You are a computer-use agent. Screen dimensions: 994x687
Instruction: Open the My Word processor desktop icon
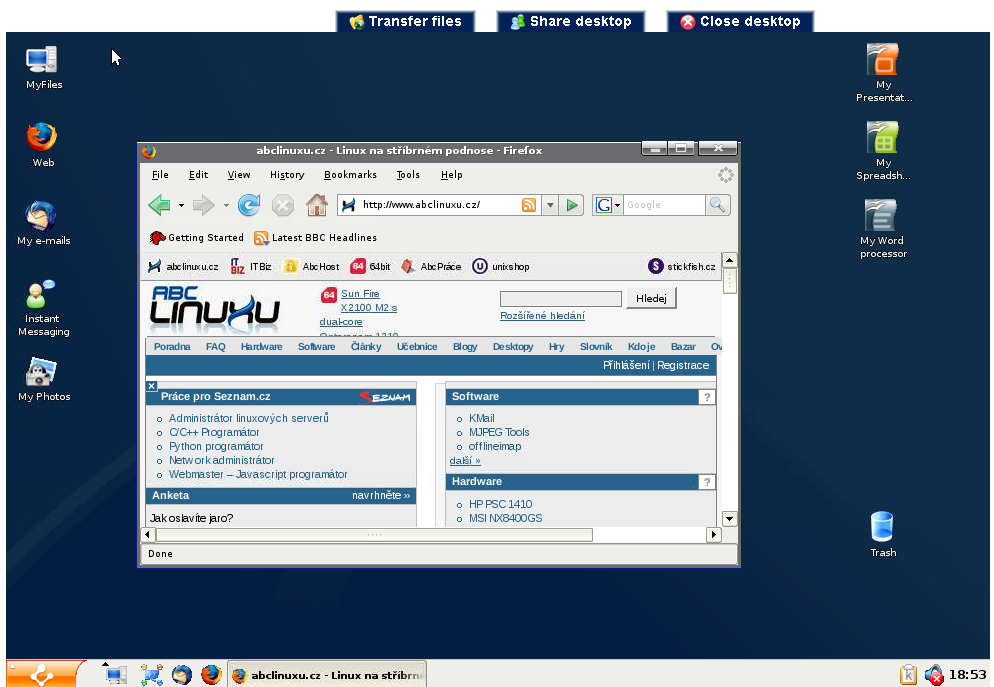coord(883,229)
